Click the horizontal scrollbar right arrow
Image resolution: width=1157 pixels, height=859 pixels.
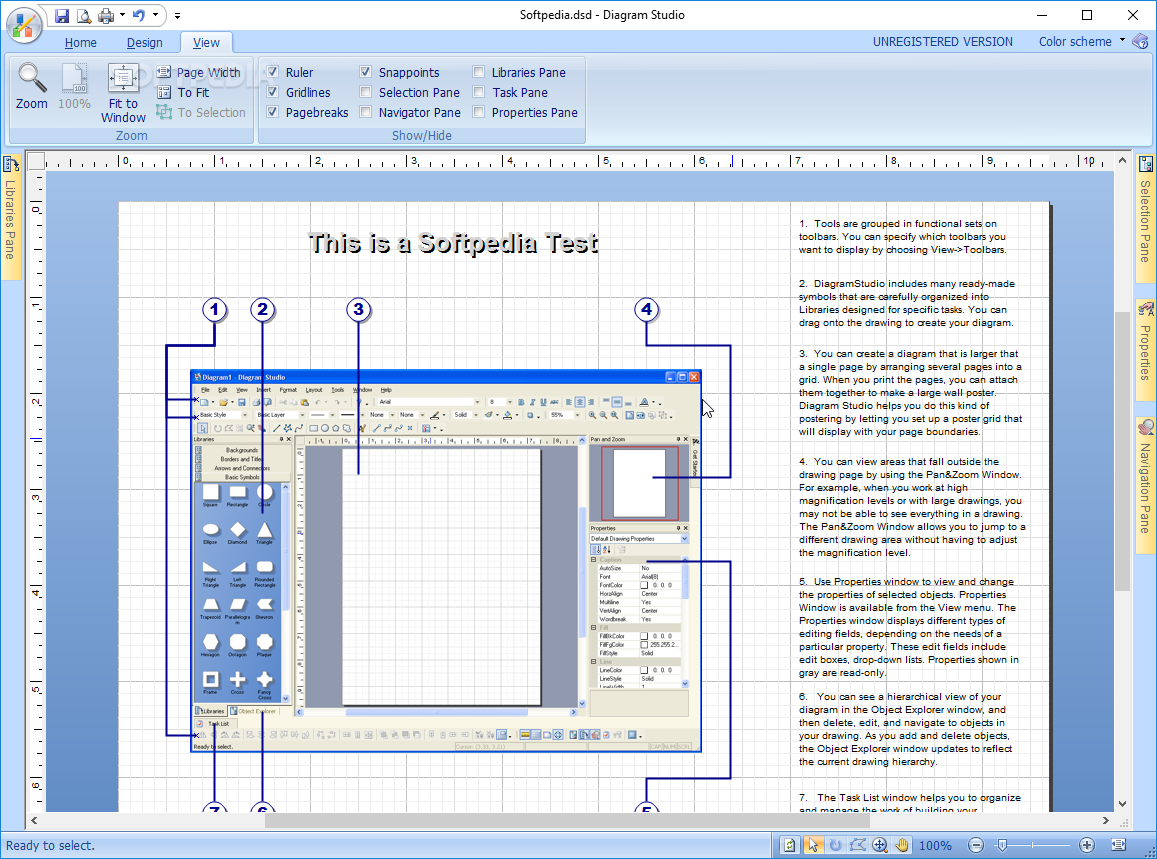(1105, 820)
